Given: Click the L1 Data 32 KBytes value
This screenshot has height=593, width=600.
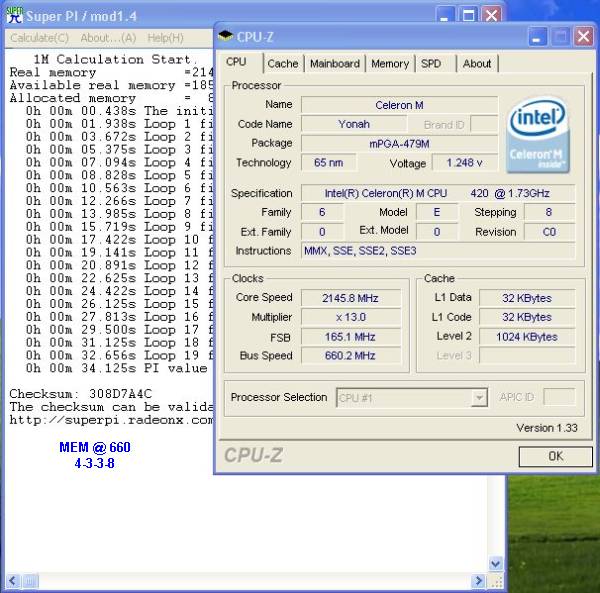Looking at the screenshot, I should (x=527, y=298).
